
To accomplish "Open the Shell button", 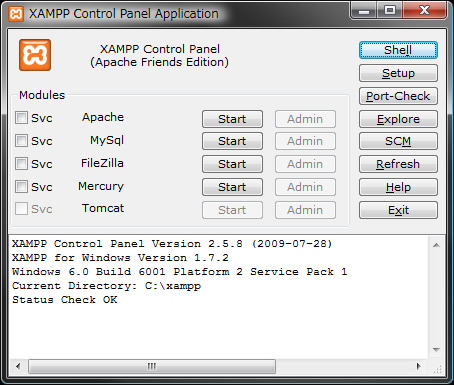I will coord(398,50).
